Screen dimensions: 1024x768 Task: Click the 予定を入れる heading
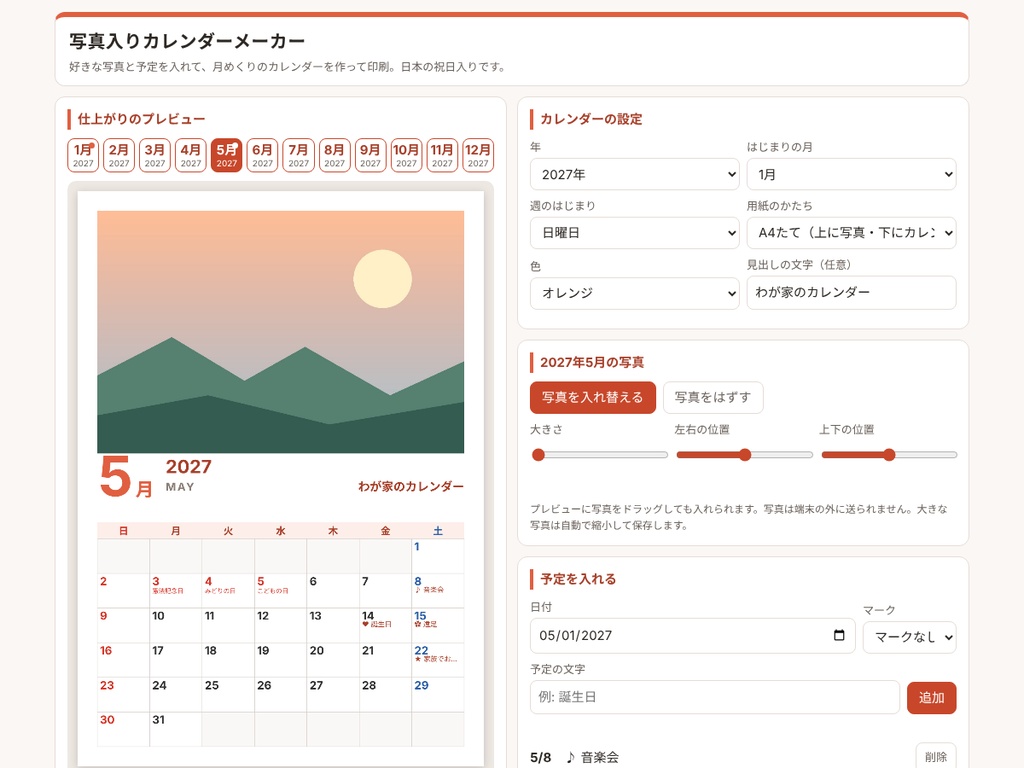click(x=578, y=579)
